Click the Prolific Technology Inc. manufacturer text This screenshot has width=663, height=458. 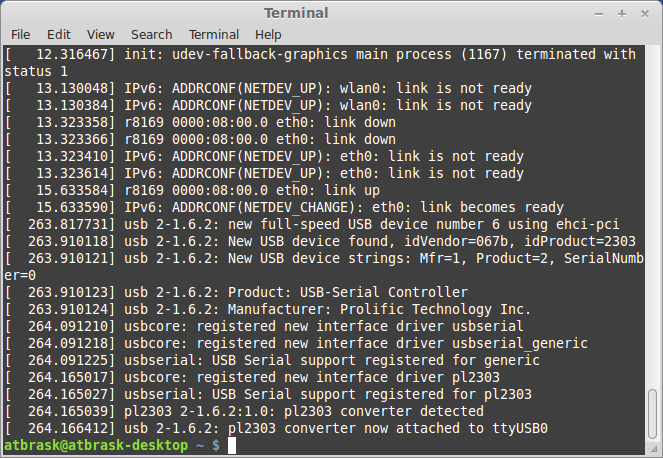(435, 310)
